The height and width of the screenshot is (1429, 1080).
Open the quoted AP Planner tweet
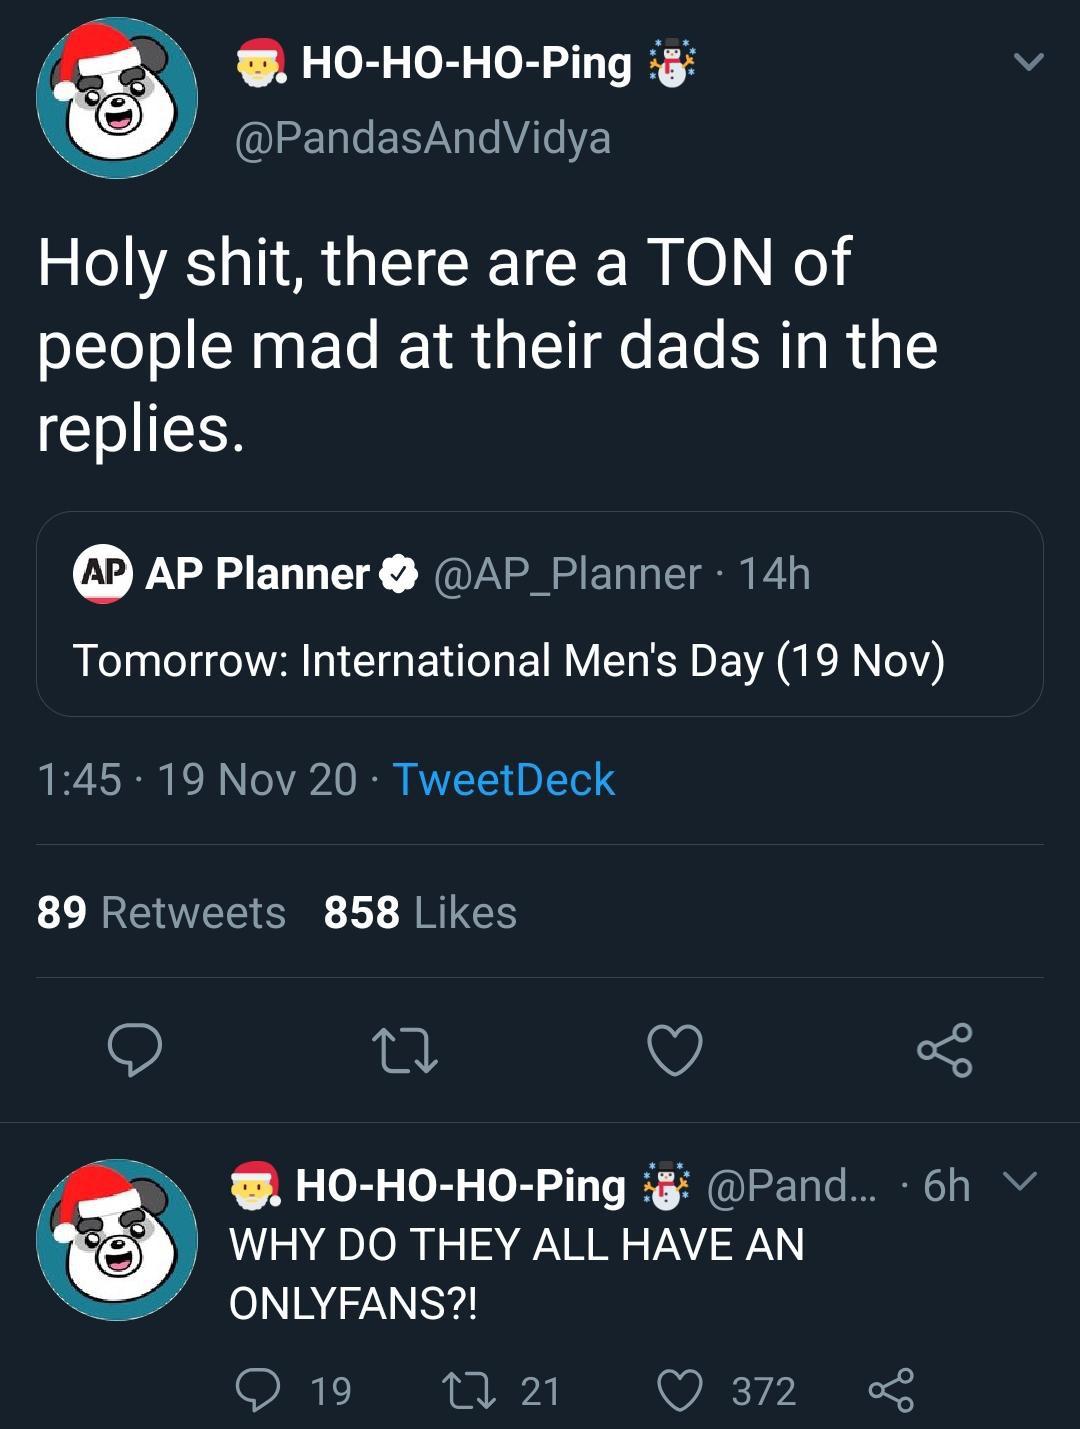[540, 660]
